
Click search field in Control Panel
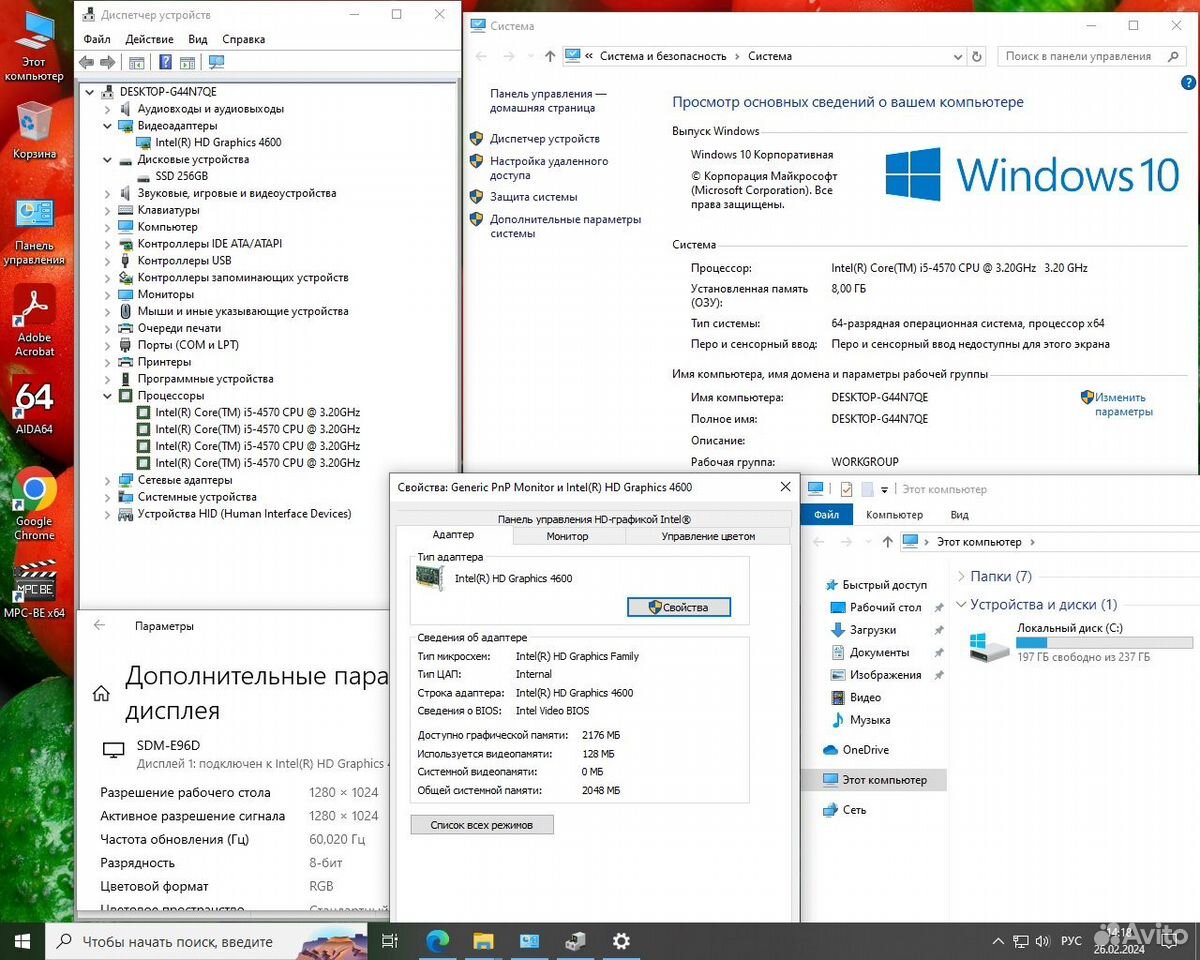[x=1091, y=56]
